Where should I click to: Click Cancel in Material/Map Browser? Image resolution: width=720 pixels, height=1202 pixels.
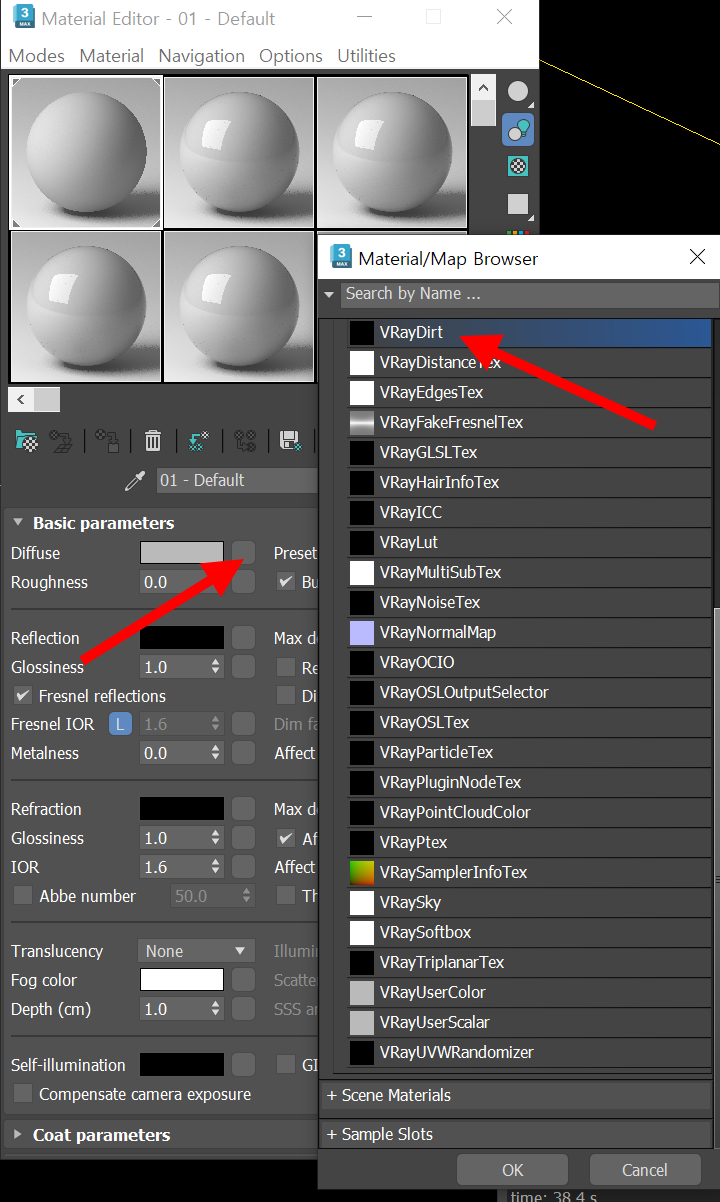644,1170
